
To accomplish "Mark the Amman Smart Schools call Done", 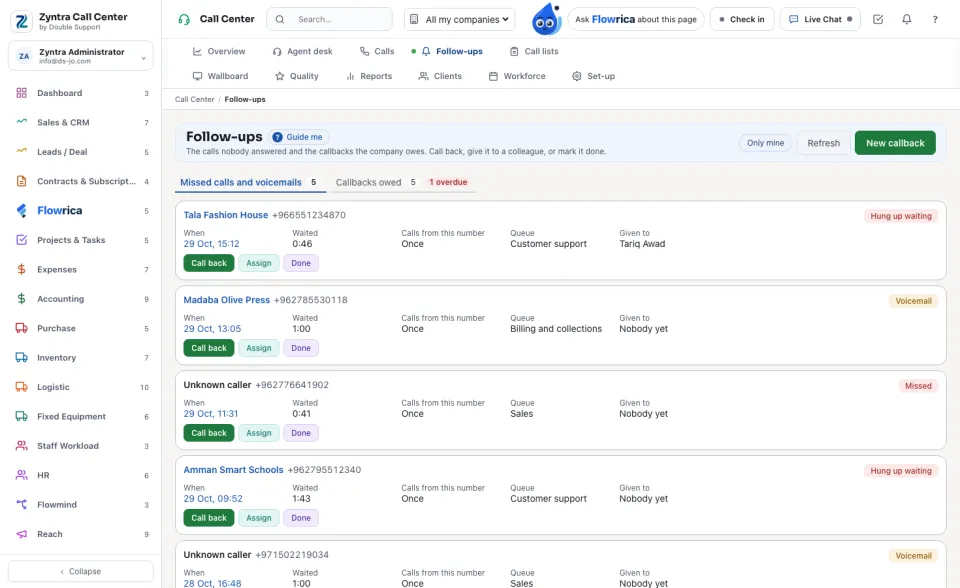I will 301,518.
